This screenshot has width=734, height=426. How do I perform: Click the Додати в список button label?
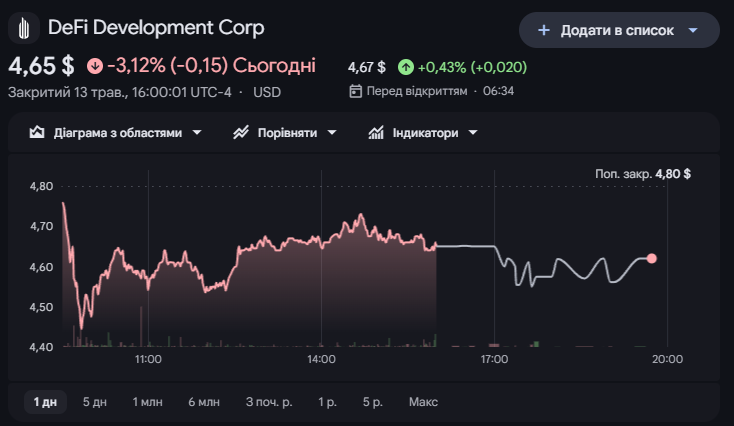click(x=617, y=30)
